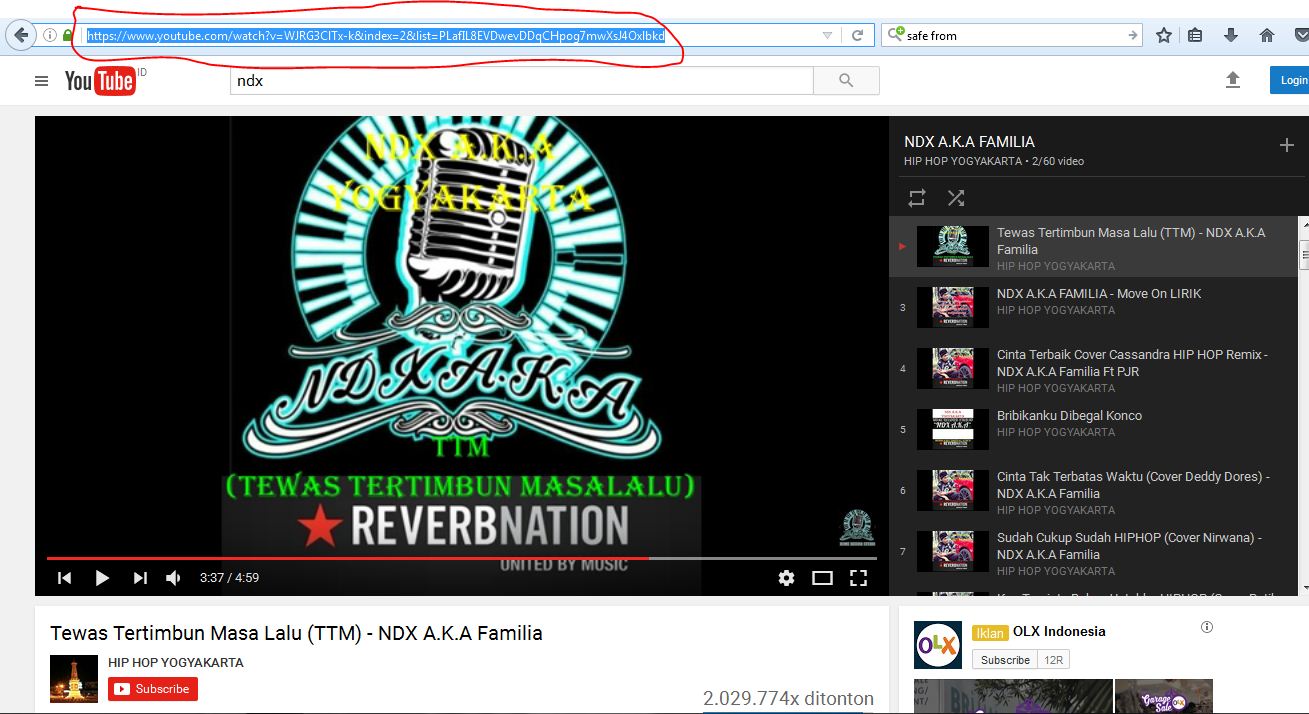Click YouTube magnifier search button
Screen dimensions: 1309x714
tap(846, 81)
